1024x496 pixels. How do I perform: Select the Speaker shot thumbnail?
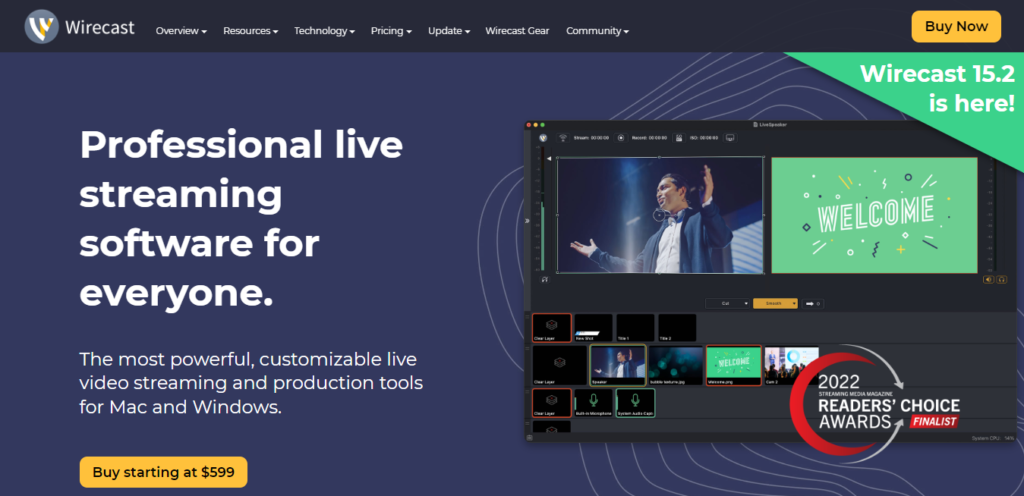pos(618,365)
